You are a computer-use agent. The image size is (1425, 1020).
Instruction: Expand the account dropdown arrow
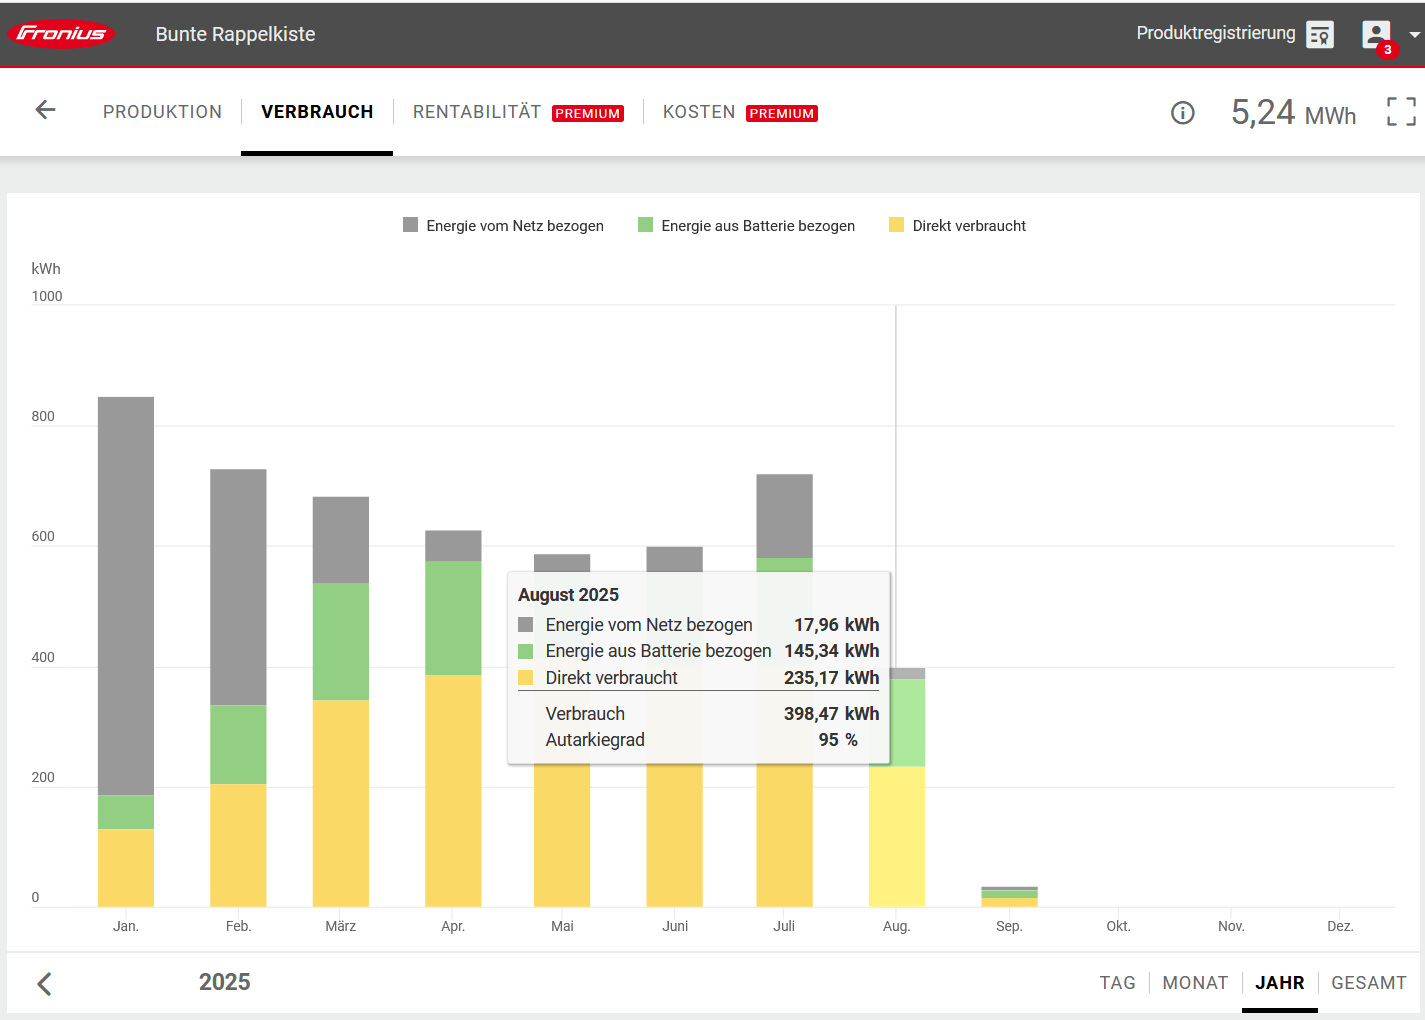[x=1414, y=34]
